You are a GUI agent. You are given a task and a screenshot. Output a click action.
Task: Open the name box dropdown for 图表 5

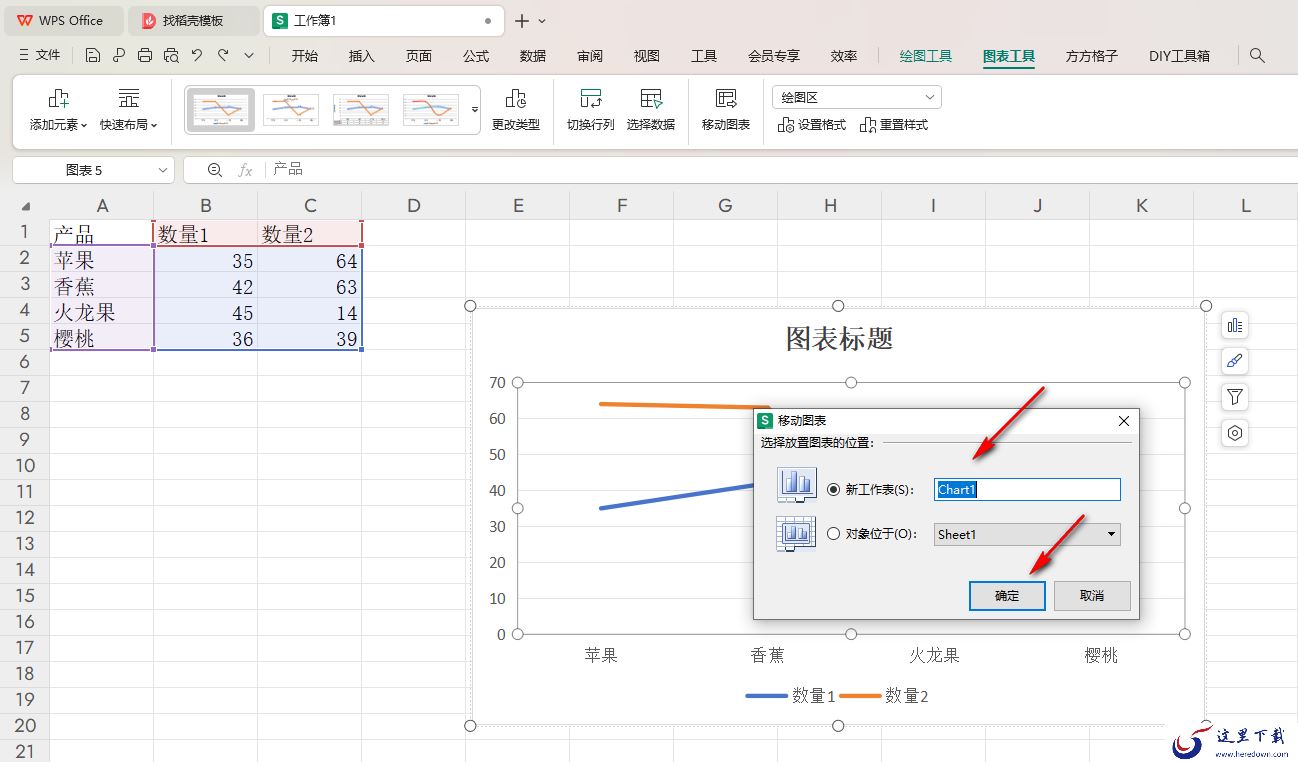[163, 170]
